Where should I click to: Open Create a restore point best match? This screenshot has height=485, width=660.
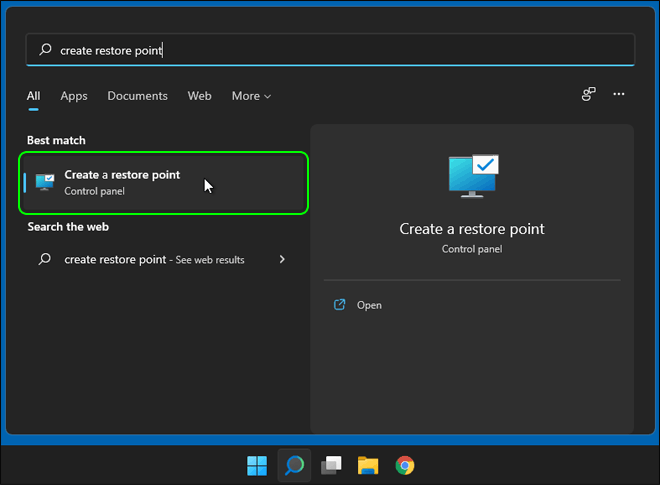[x=164, y=183]
